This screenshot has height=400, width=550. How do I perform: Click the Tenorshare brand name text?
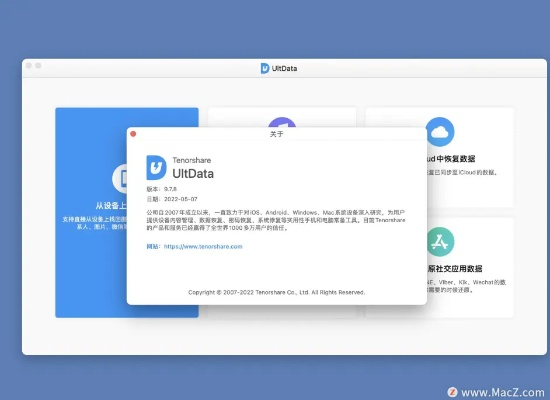click(192, 160)
